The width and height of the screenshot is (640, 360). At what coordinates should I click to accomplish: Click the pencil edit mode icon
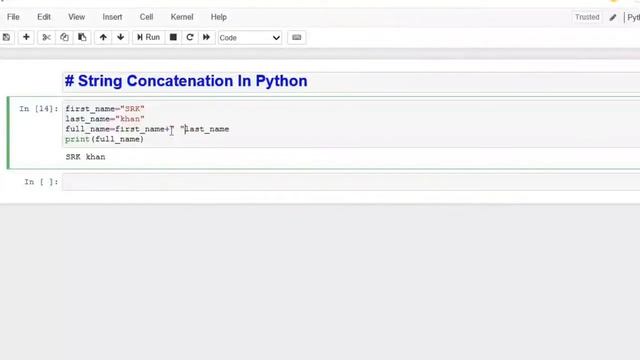coord(613,17)
